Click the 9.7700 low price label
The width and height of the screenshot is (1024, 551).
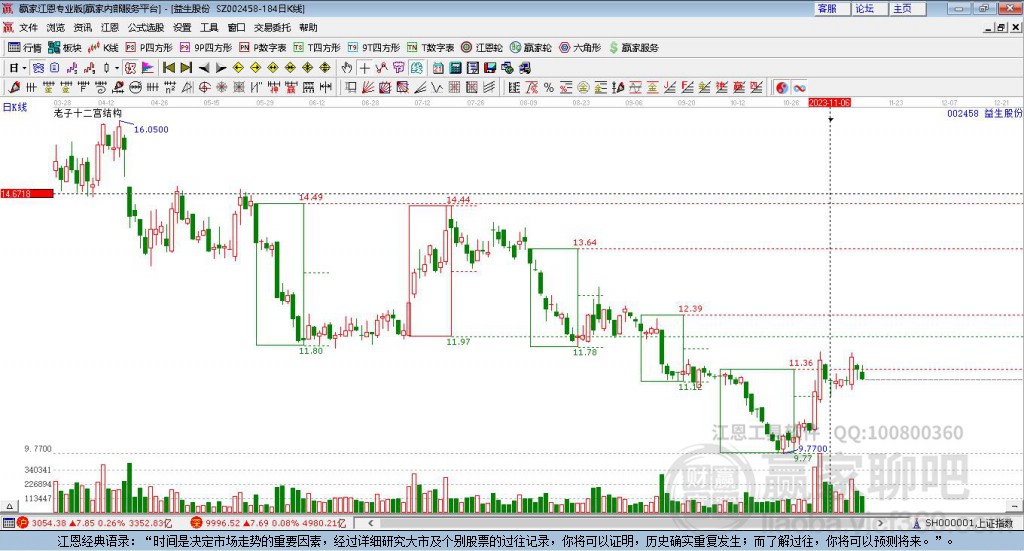point(813,449)
